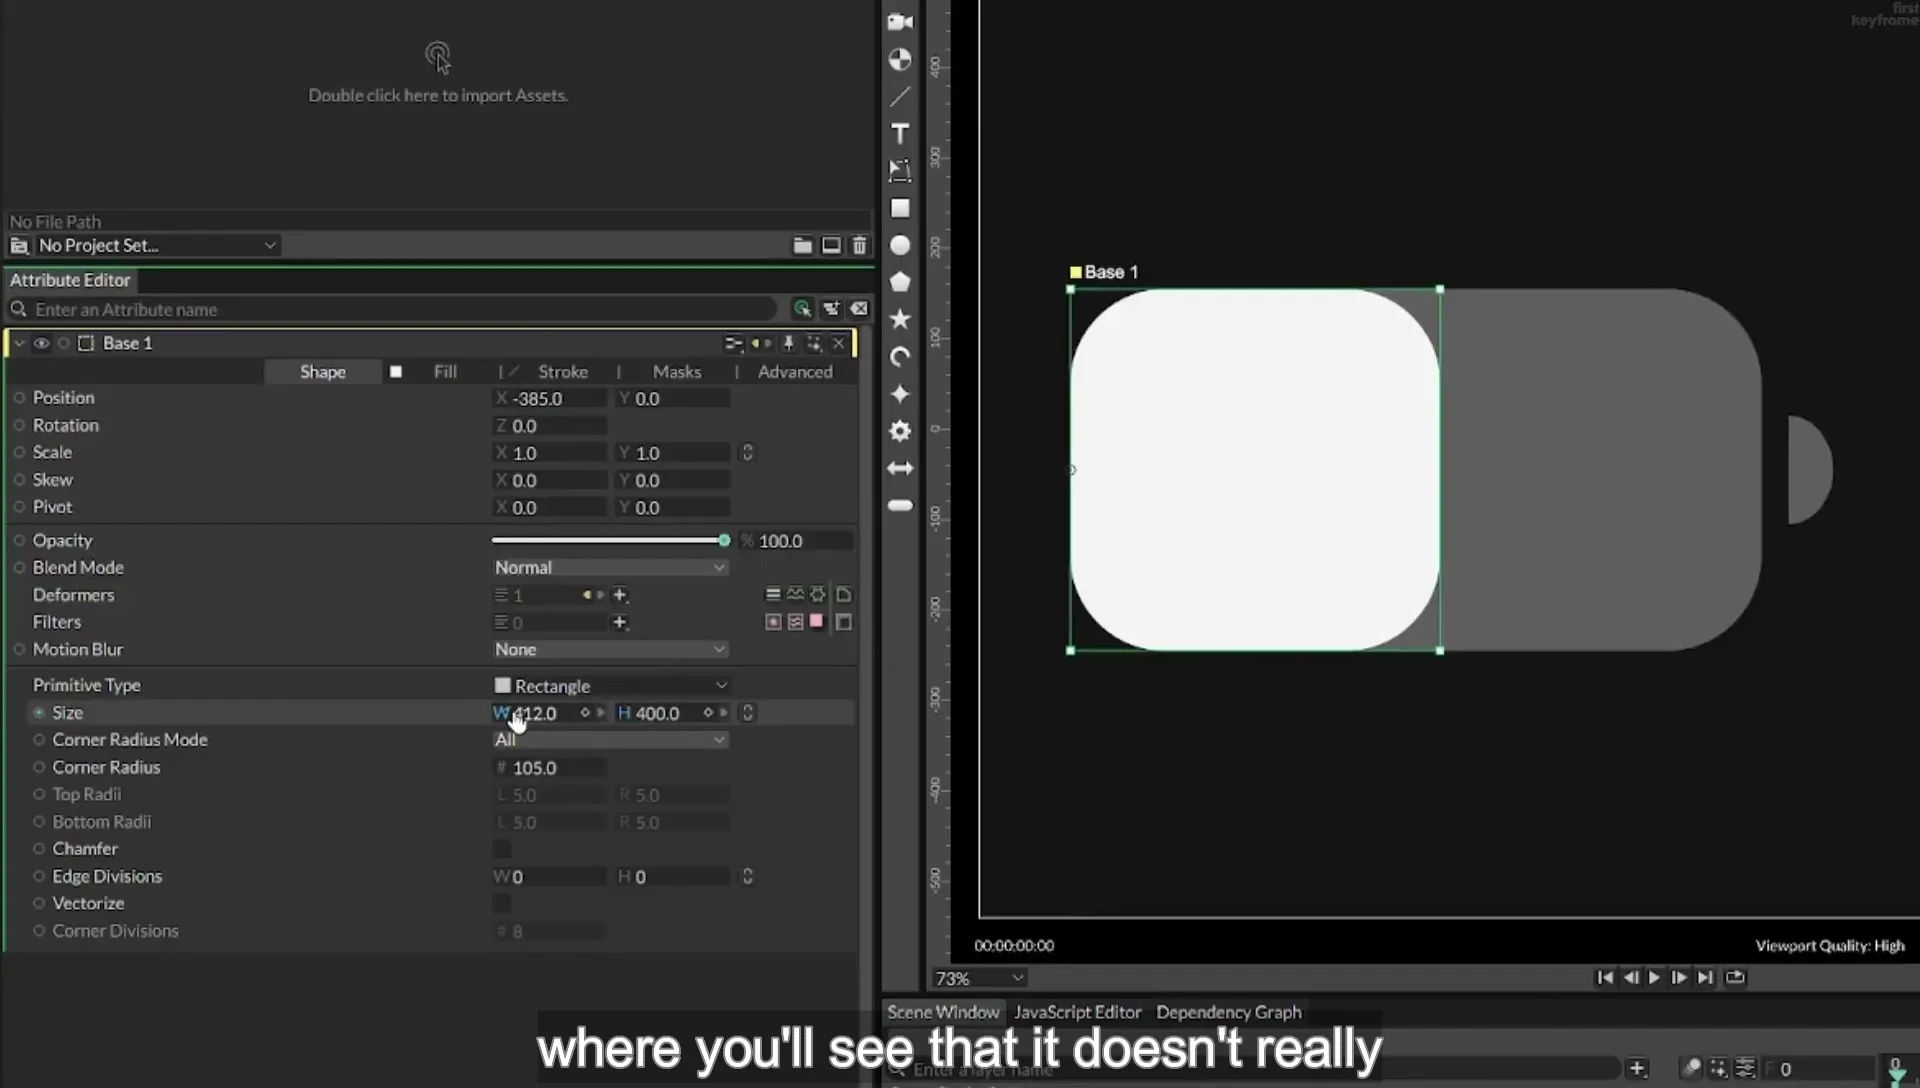Click the Corner Radius value field

(x=550, y=768)
